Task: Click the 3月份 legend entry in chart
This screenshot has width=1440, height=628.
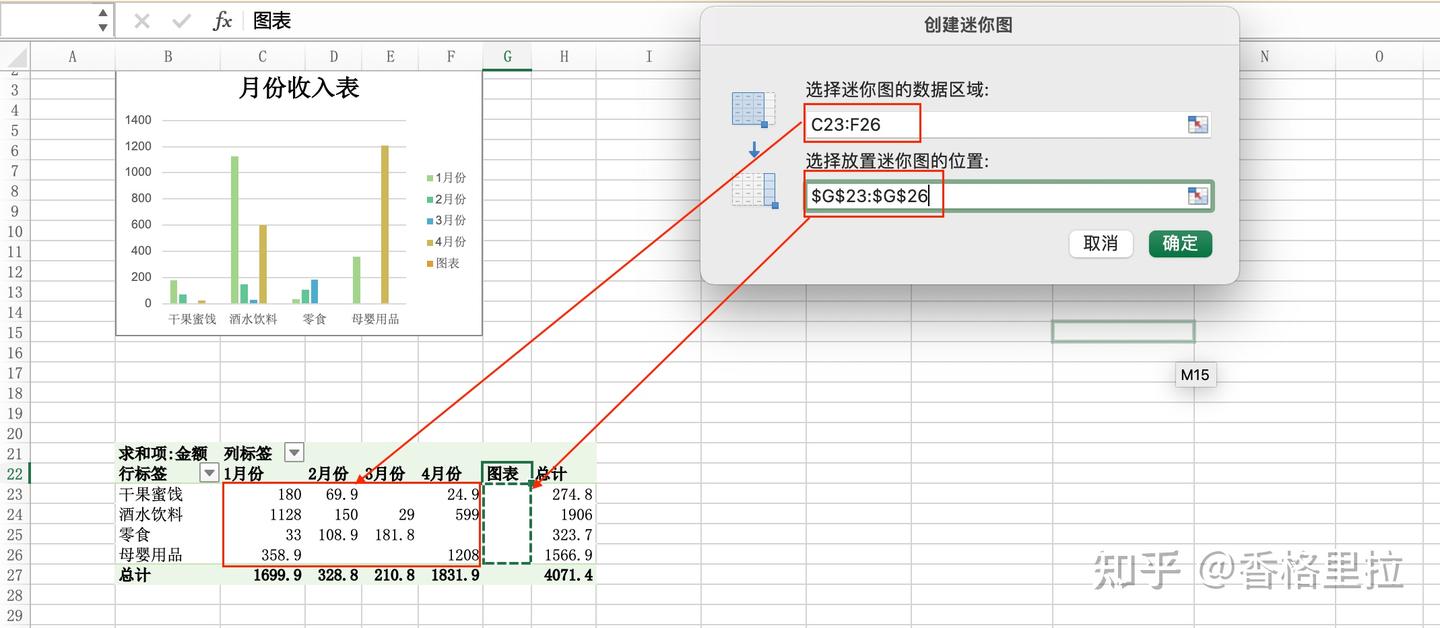Action: [445, 220]
